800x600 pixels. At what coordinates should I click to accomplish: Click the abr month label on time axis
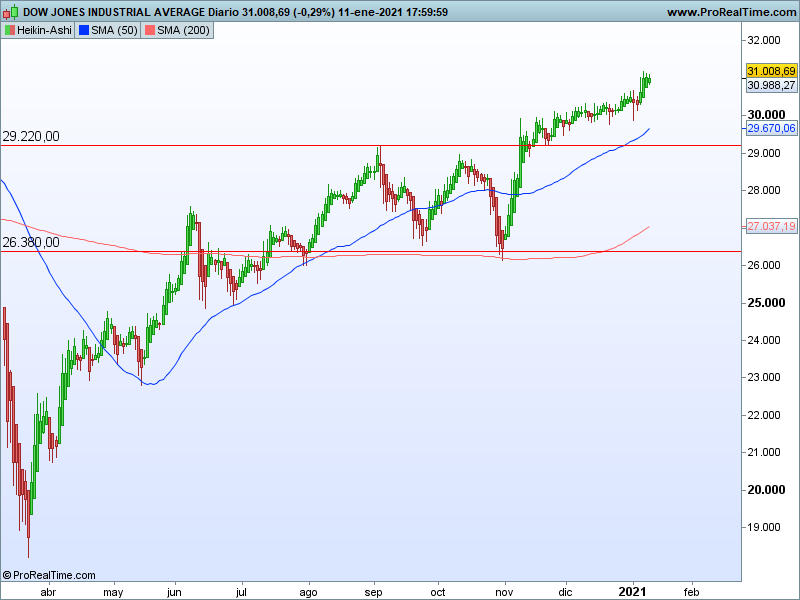tap(48, 592)
